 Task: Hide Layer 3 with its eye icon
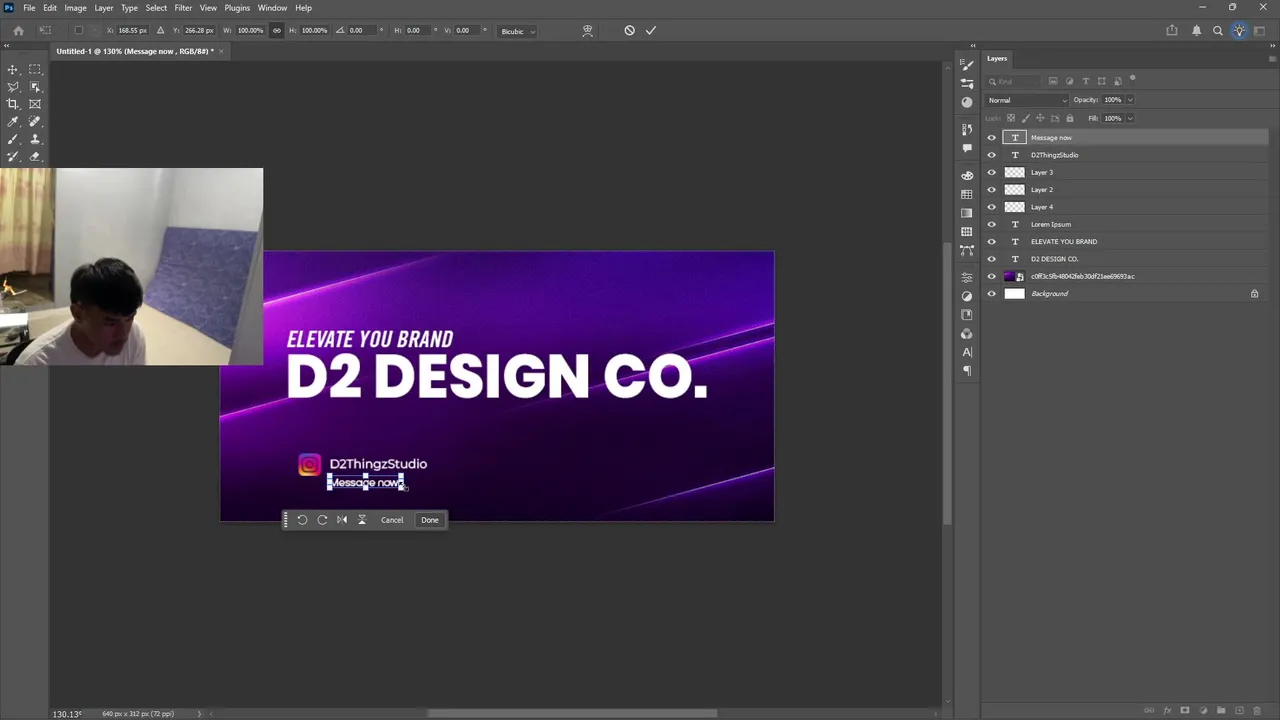coord(992,172)
